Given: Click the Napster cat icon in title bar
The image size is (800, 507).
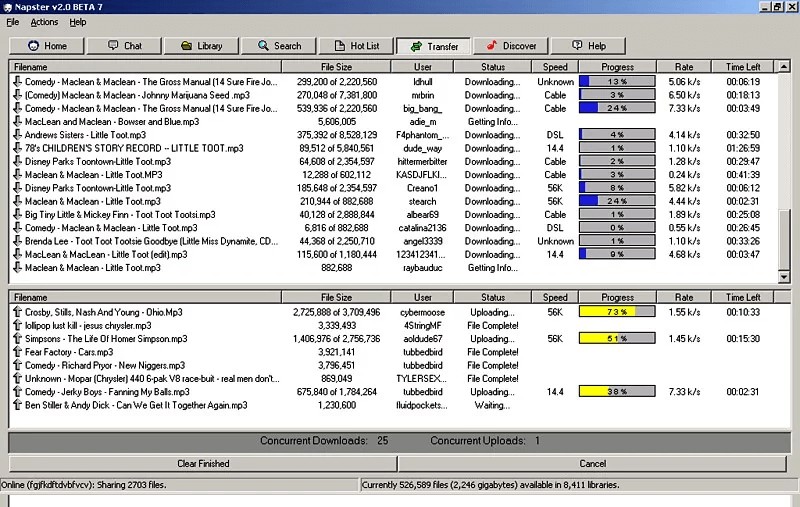Looking at the screenshot, I should pyautogui.click(x=7, y=7).
